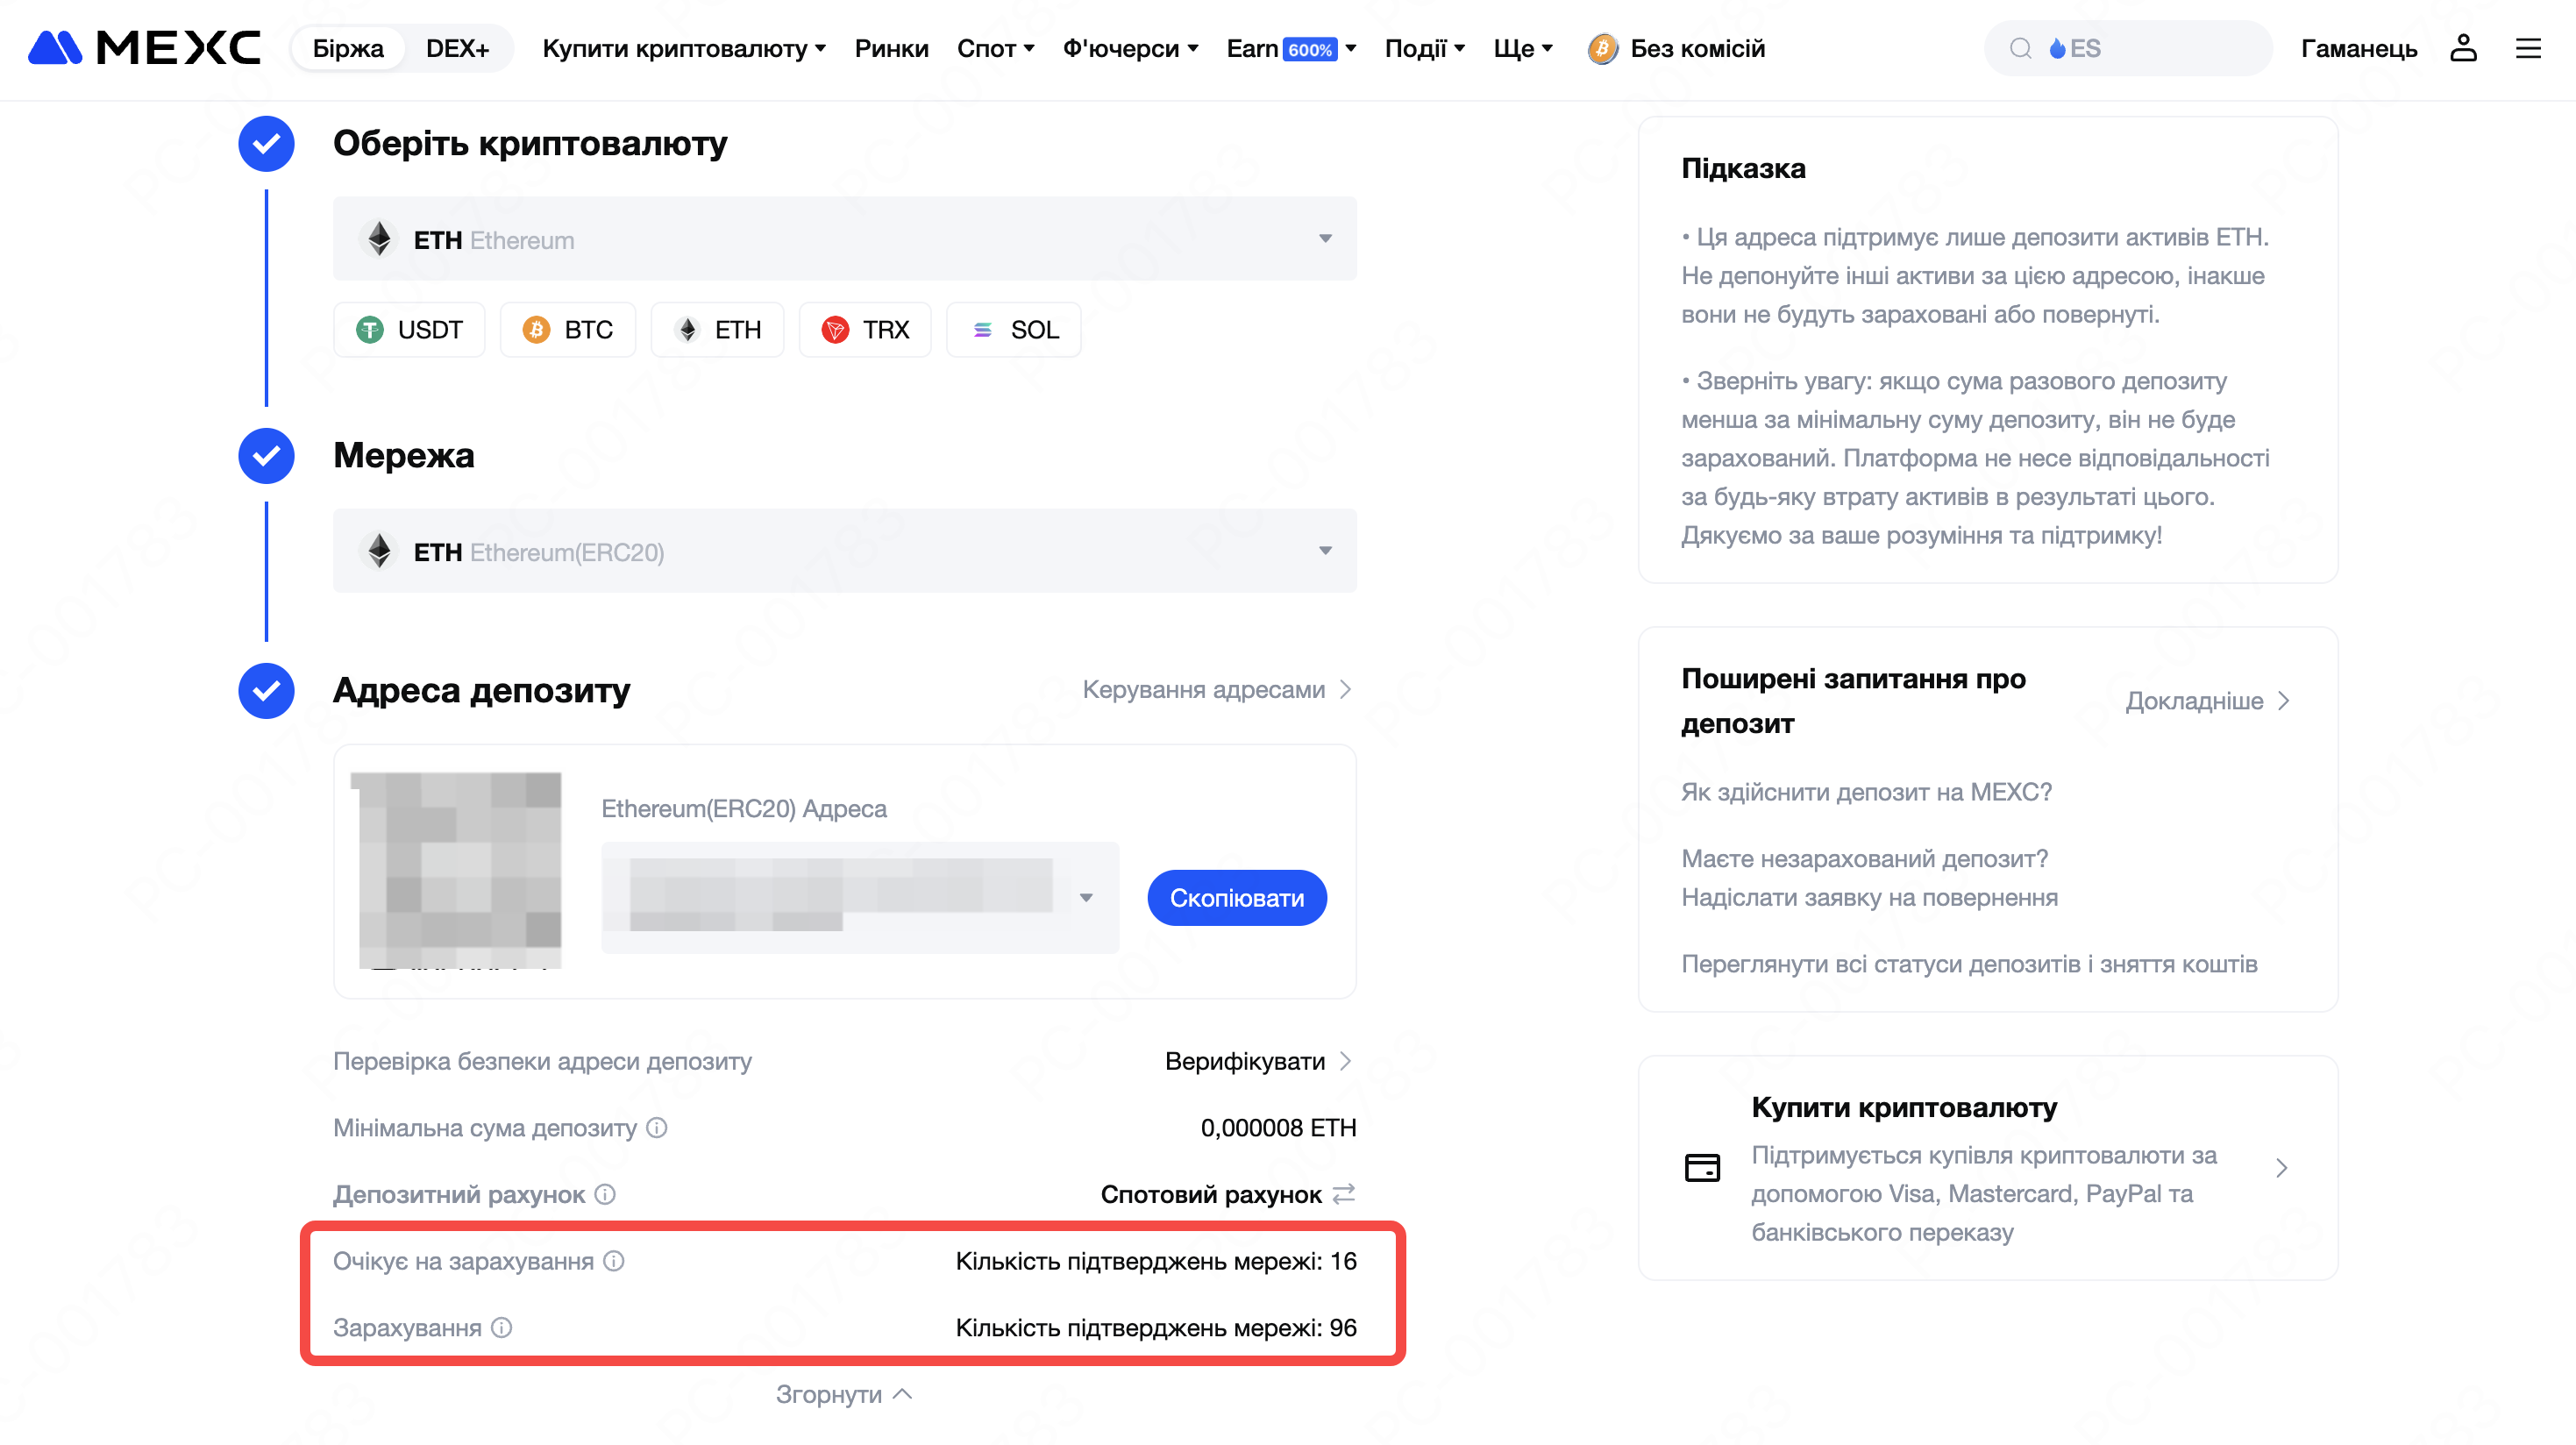The height and width of the screenshot is (1445, 2576).
Task: Open the hamburger menu icon
Action: pos(2528,48)
